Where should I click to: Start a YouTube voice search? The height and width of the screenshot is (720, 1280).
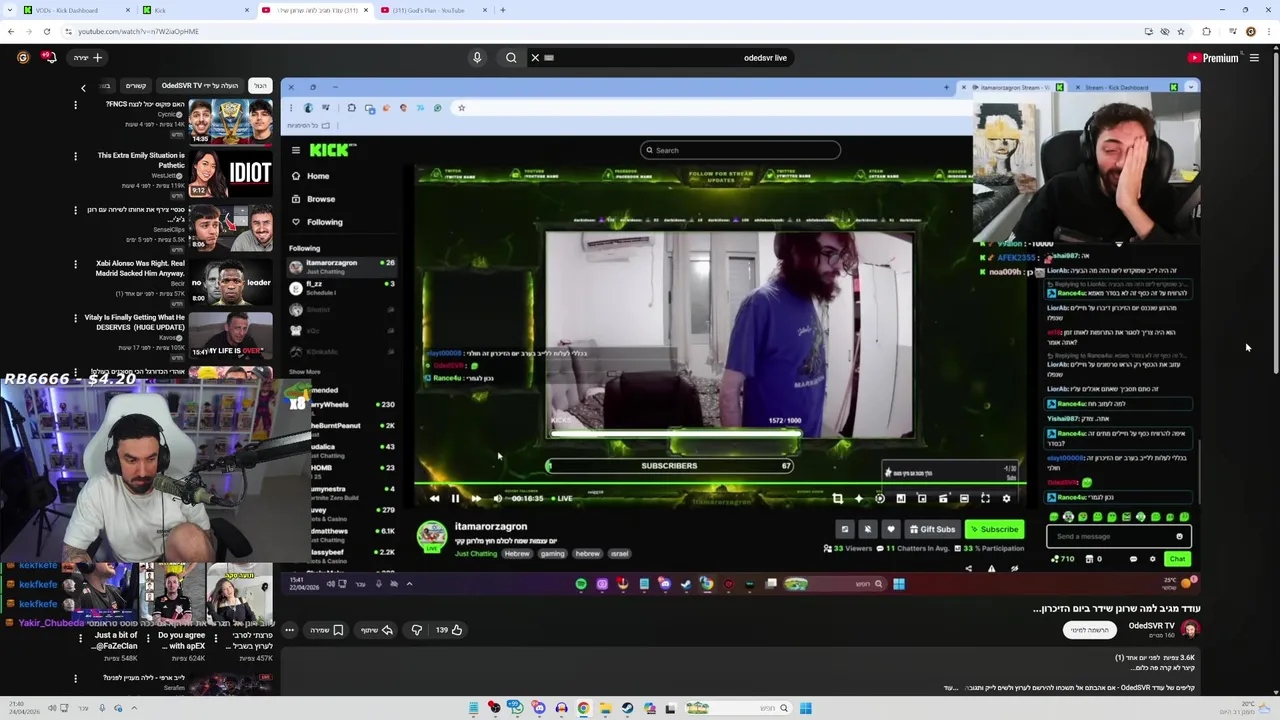click(x=477, y=58)
